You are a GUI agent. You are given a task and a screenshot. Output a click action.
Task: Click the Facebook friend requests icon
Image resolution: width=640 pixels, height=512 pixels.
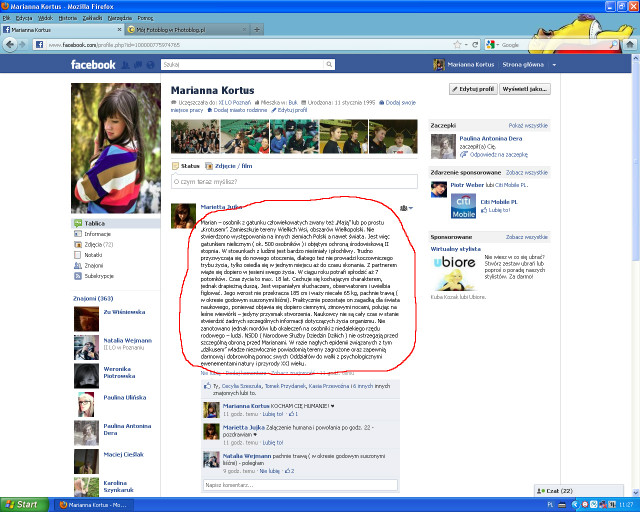click(x=126, y=65)
